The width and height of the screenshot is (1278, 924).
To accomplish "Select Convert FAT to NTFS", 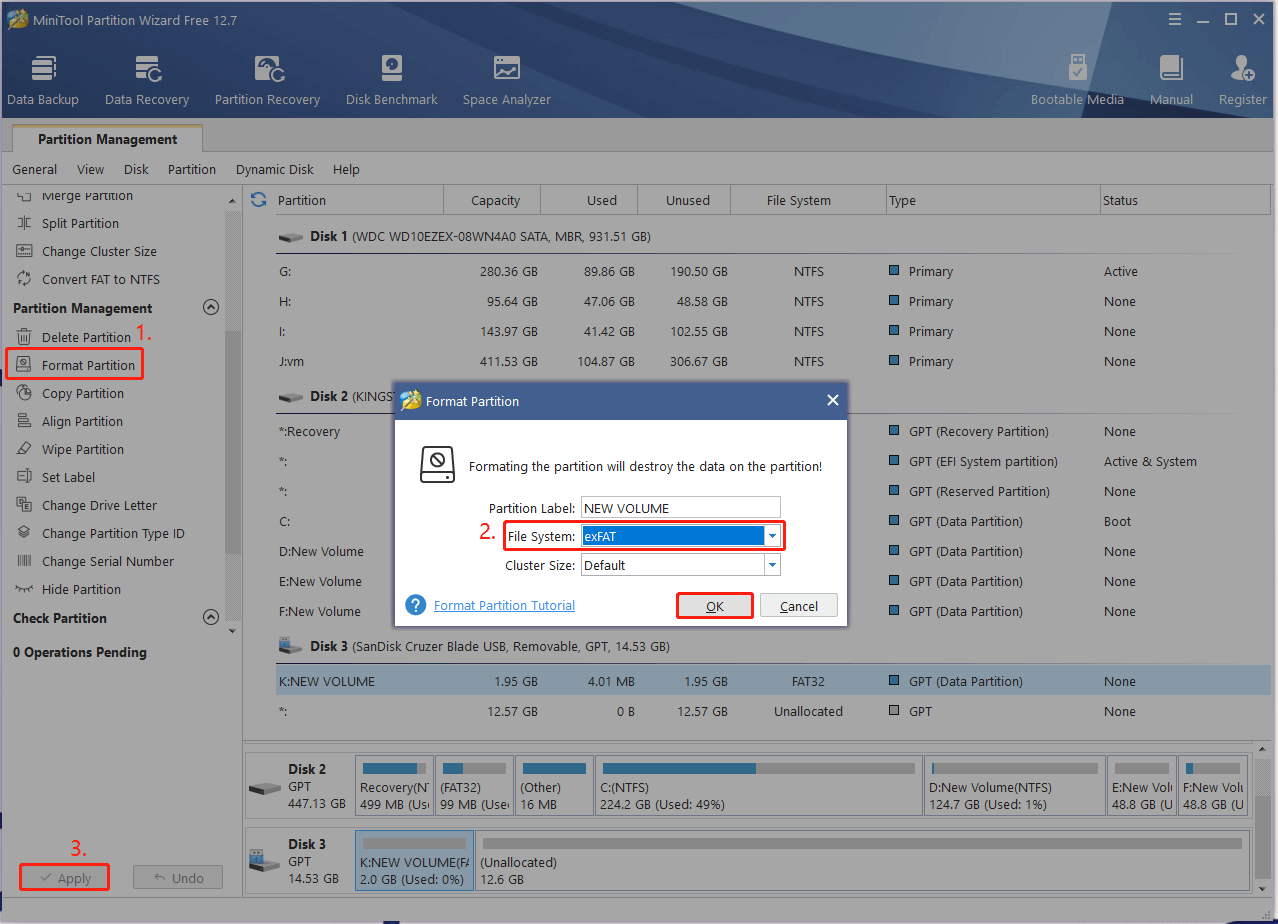I will coord(100,279).
